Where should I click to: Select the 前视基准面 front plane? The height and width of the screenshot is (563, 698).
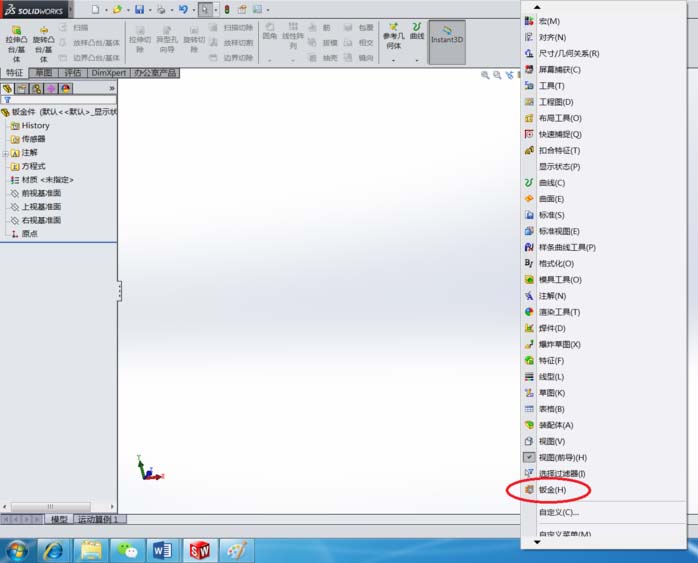tap(41, 193)
